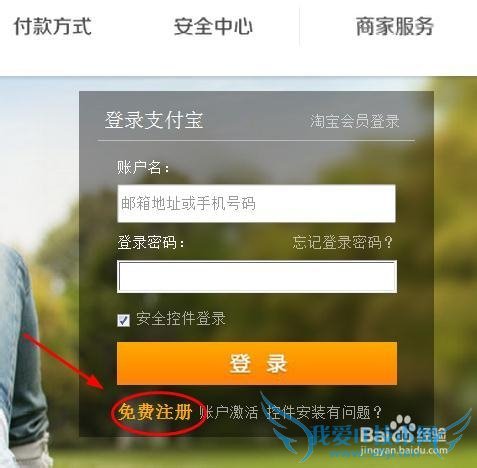The image size is (477, 468).
Task: Open the 账户激活 link
Action: pos(228,413)
